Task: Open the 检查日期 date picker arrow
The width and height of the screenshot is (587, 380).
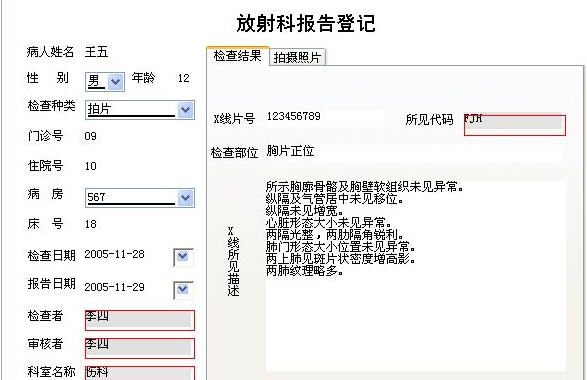Action: pos(183,257)
